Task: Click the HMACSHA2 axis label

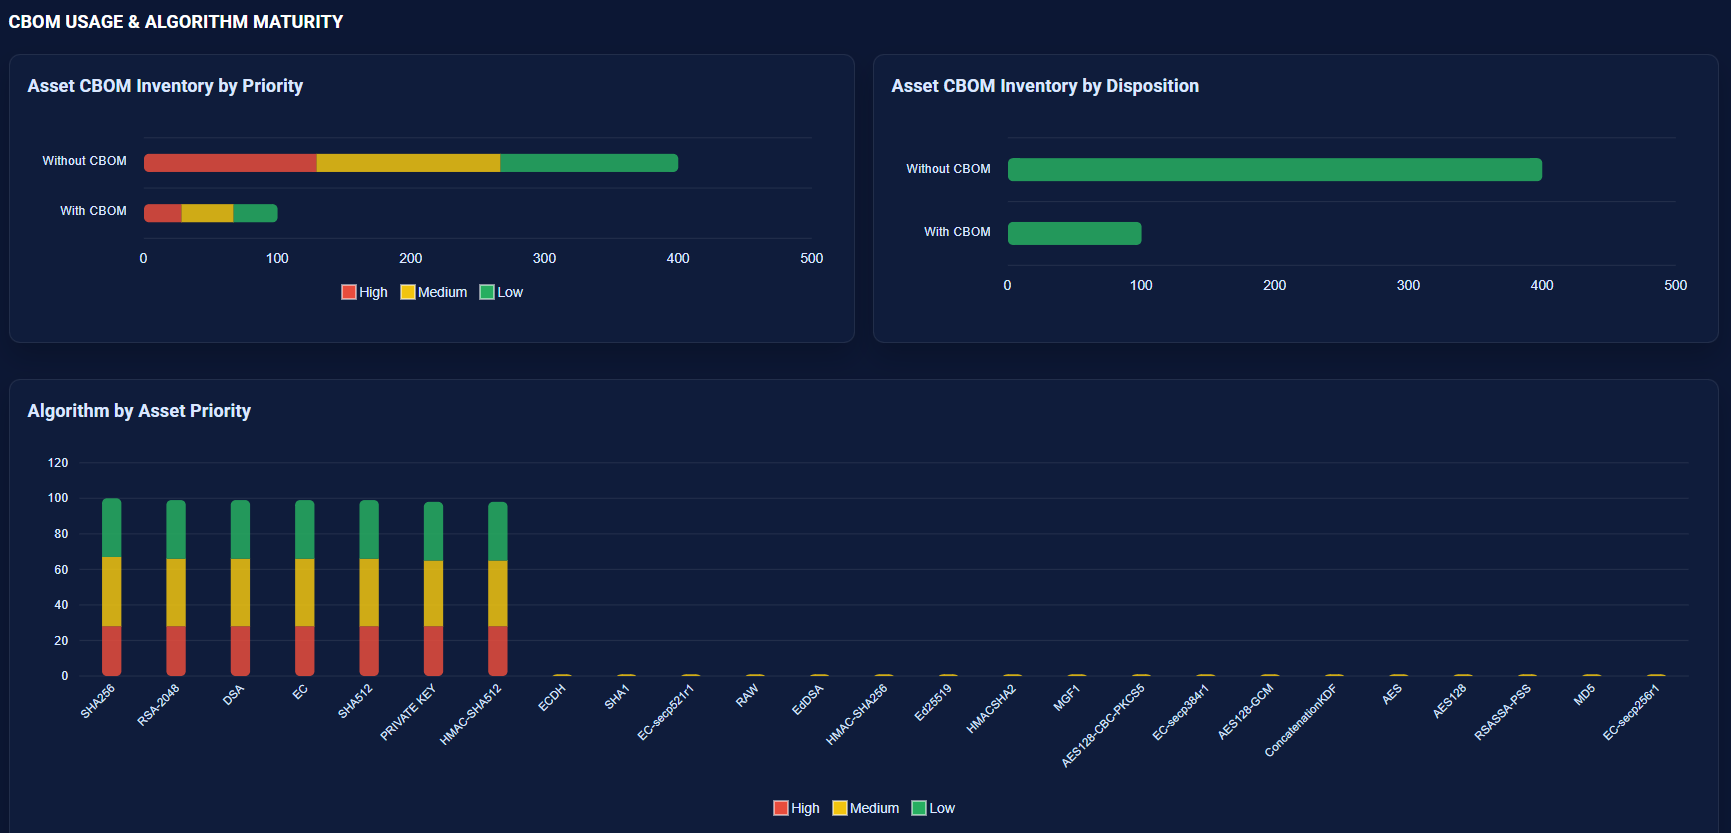Action: point(991,709)
